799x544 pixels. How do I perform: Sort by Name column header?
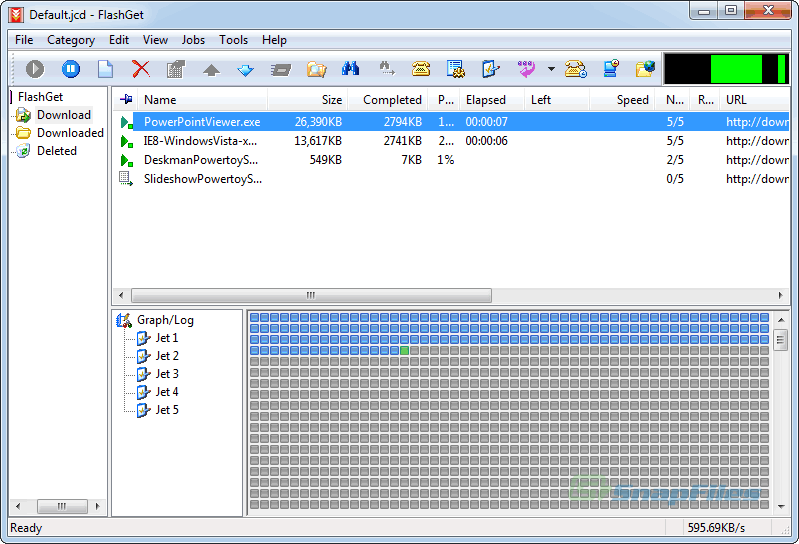(201, 100)
